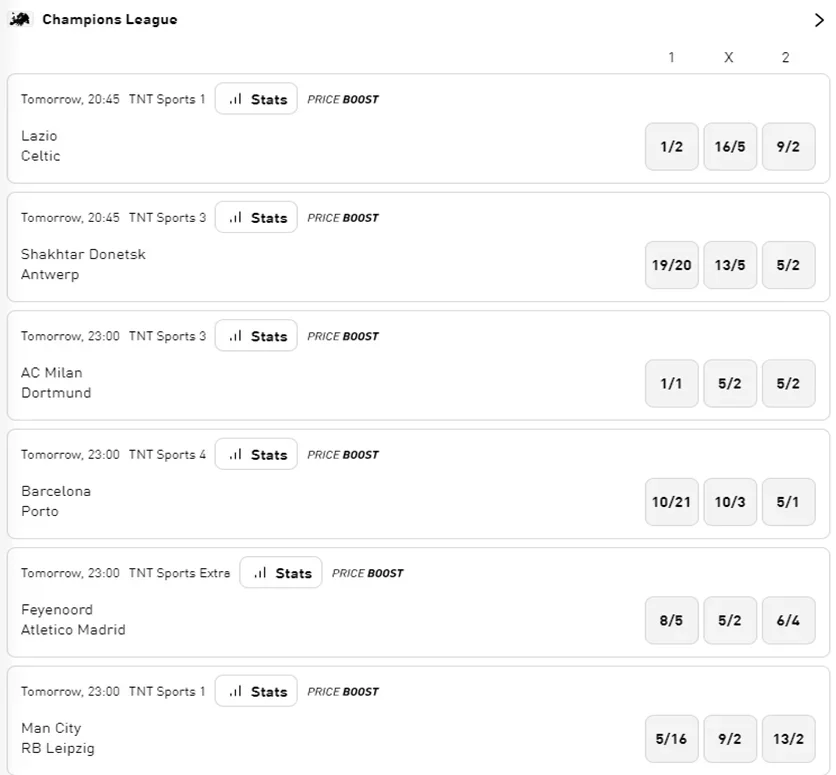The width and height of the screenshot is (836, 775).
Task: Open Stats for Lazio vs Celtic
Action: [x=256, y=99]
